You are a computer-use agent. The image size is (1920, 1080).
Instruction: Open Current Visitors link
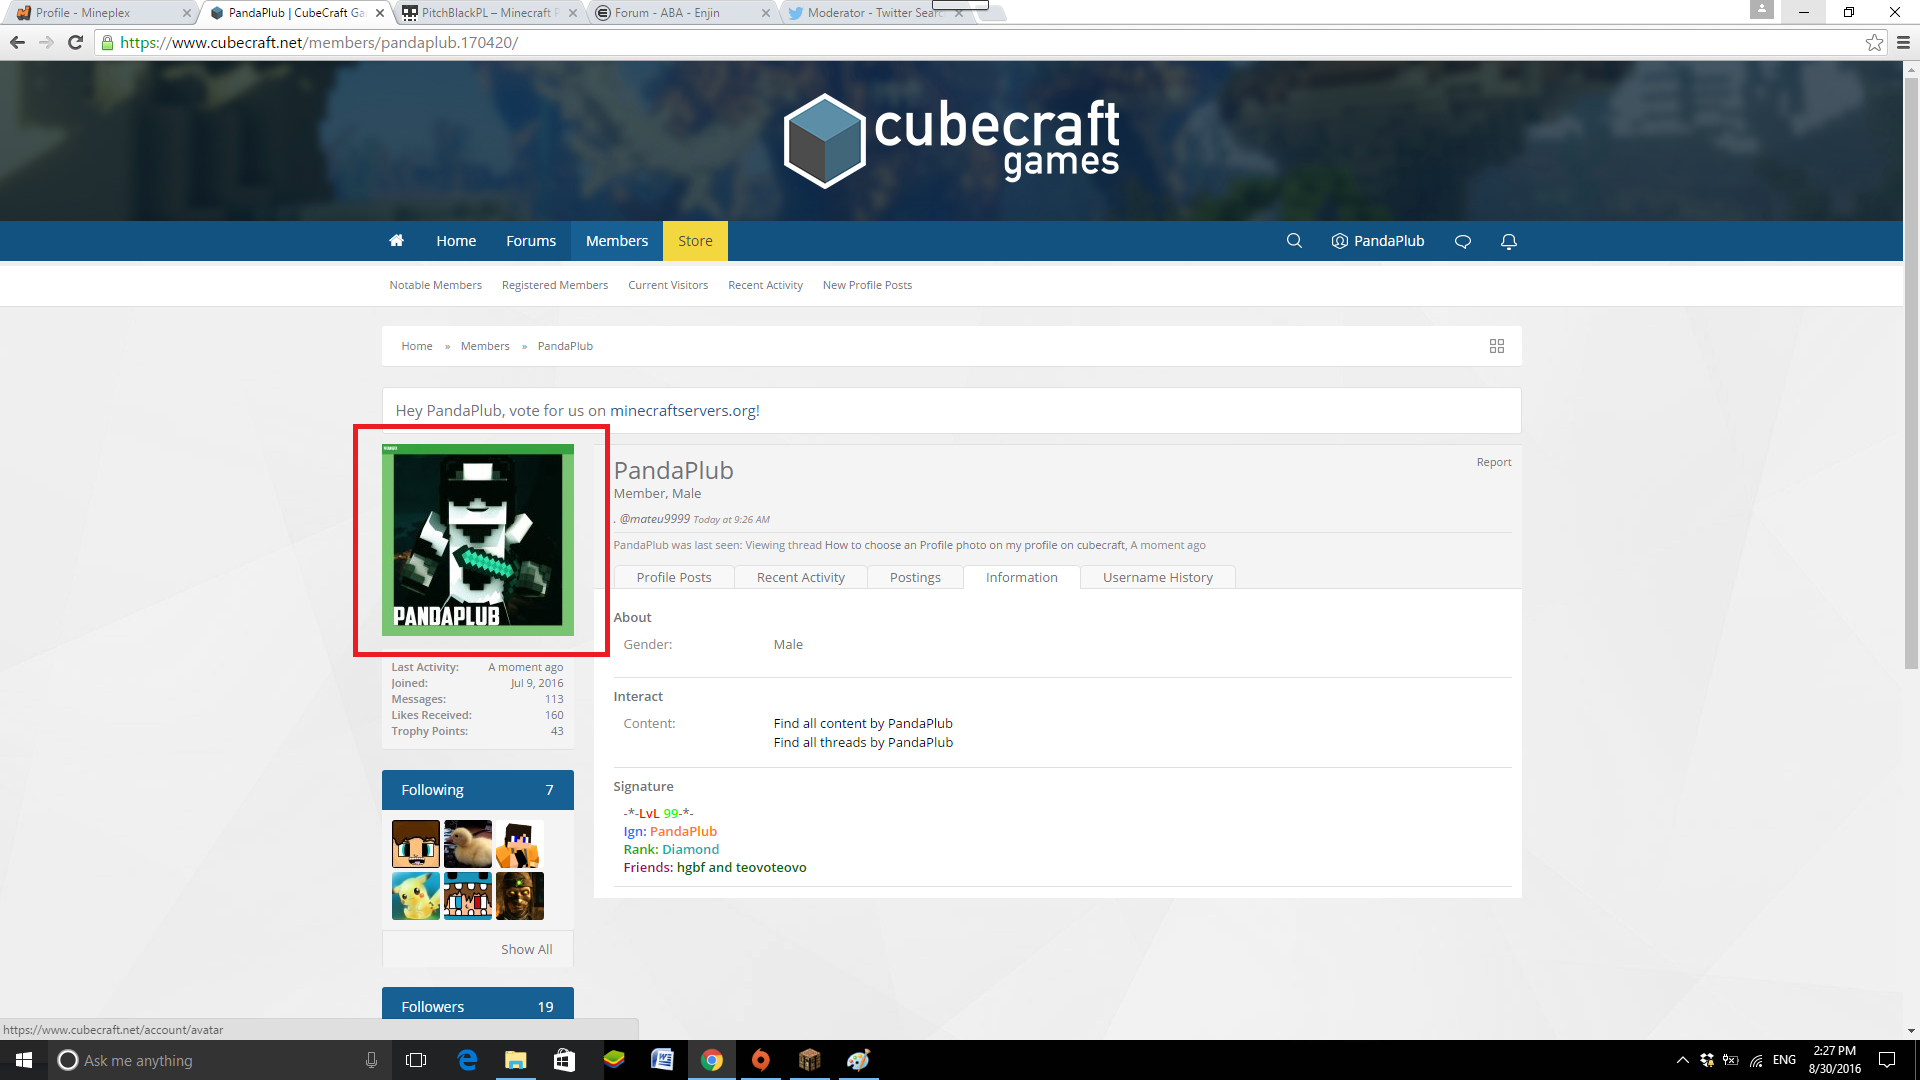coord(668,285)
